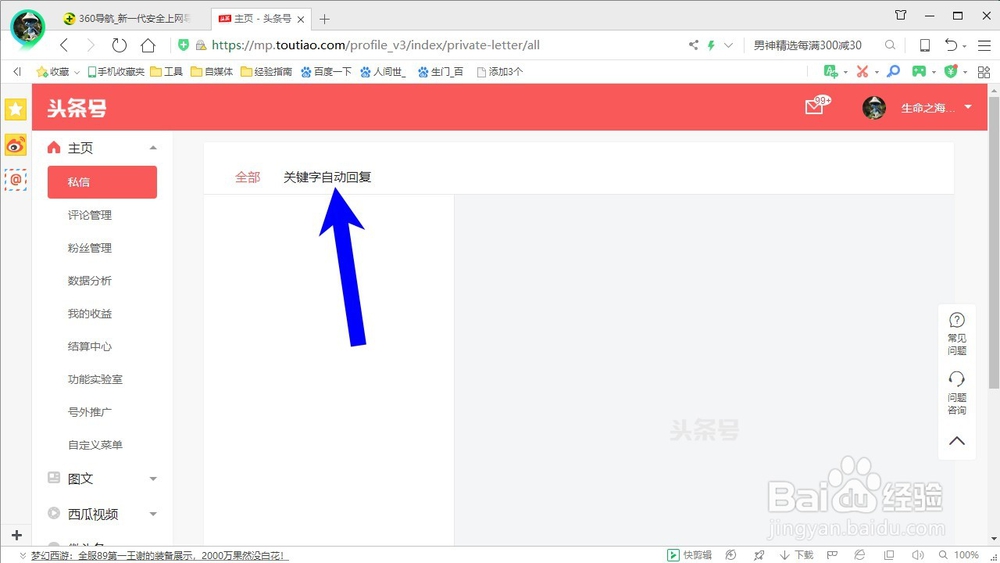Open the 生门_百 bookmark
Screen dimensions: 1000x563
click(x=441, y=71)
